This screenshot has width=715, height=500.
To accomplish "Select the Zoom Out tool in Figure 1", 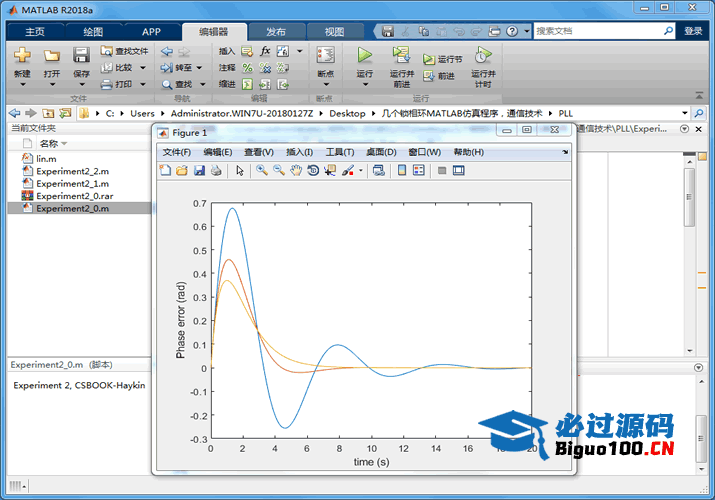I will click(279, 170).
